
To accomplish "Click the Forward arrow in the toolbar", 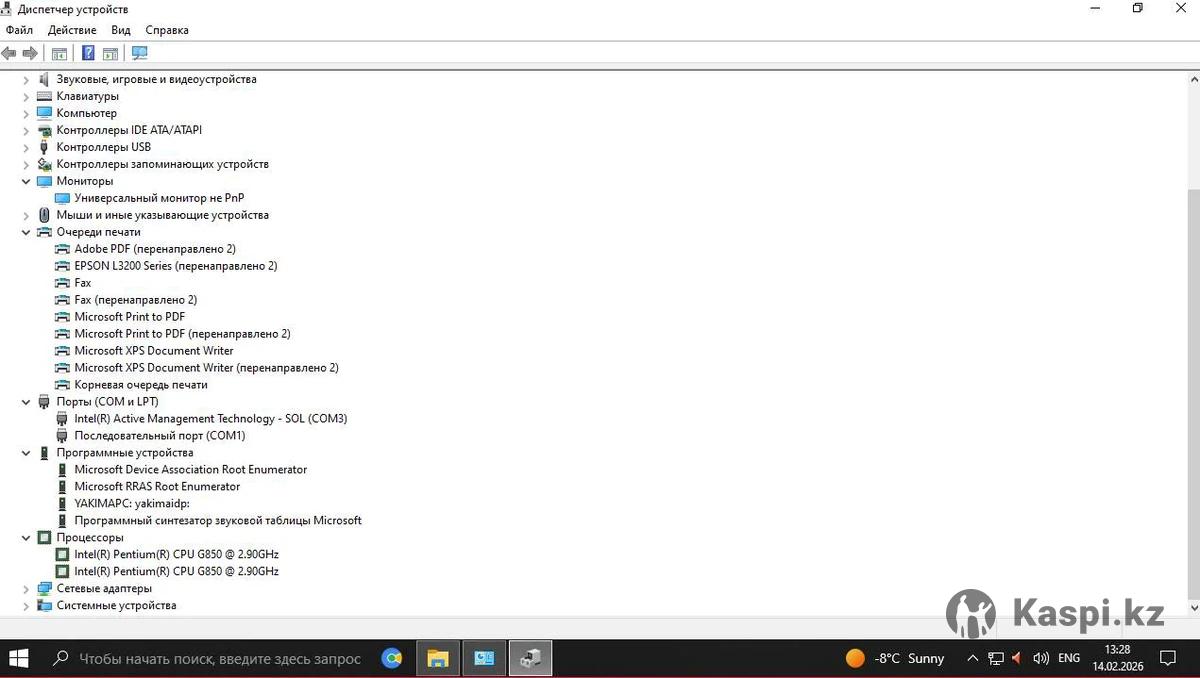I will click(30, 53).
